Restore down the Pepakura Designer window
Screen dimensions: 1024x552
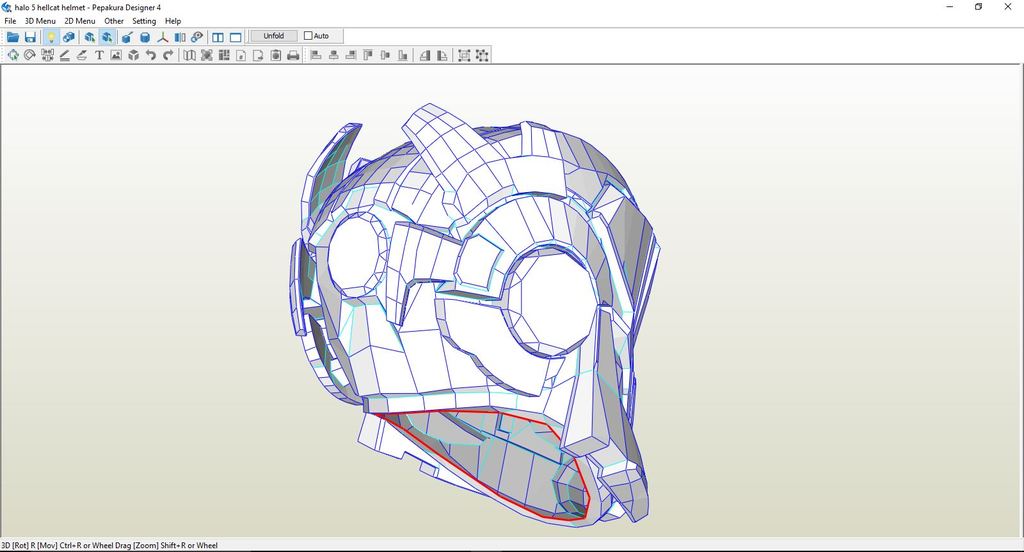(978, 7)
